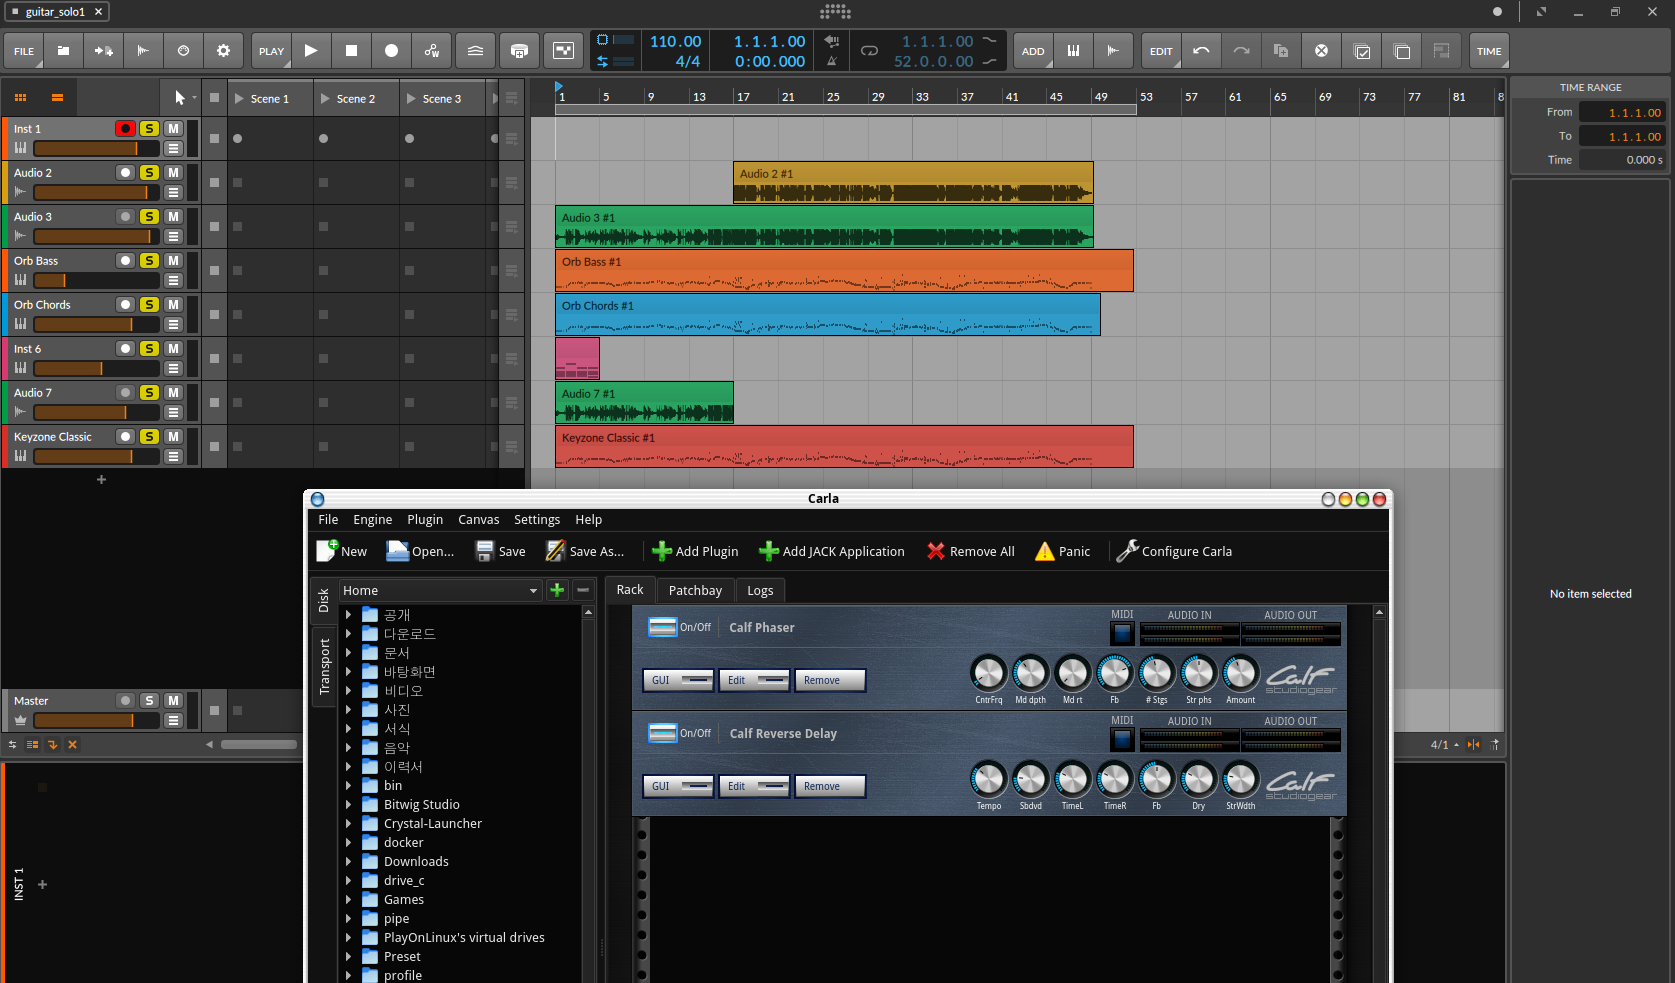Select the pointer tool arrow
The height and width of the screenshot is (983, 1675).
coord(179,98)
